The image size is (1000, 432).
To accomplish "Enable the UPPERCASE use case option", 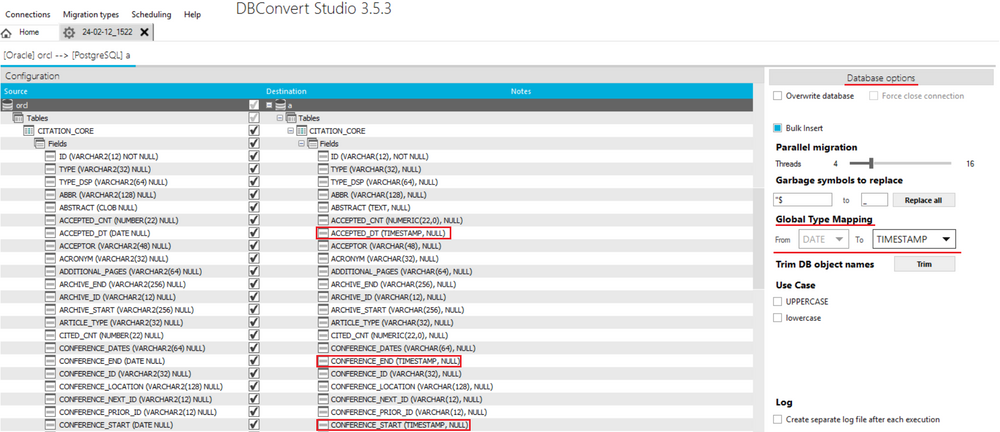I will pos(777,301).
